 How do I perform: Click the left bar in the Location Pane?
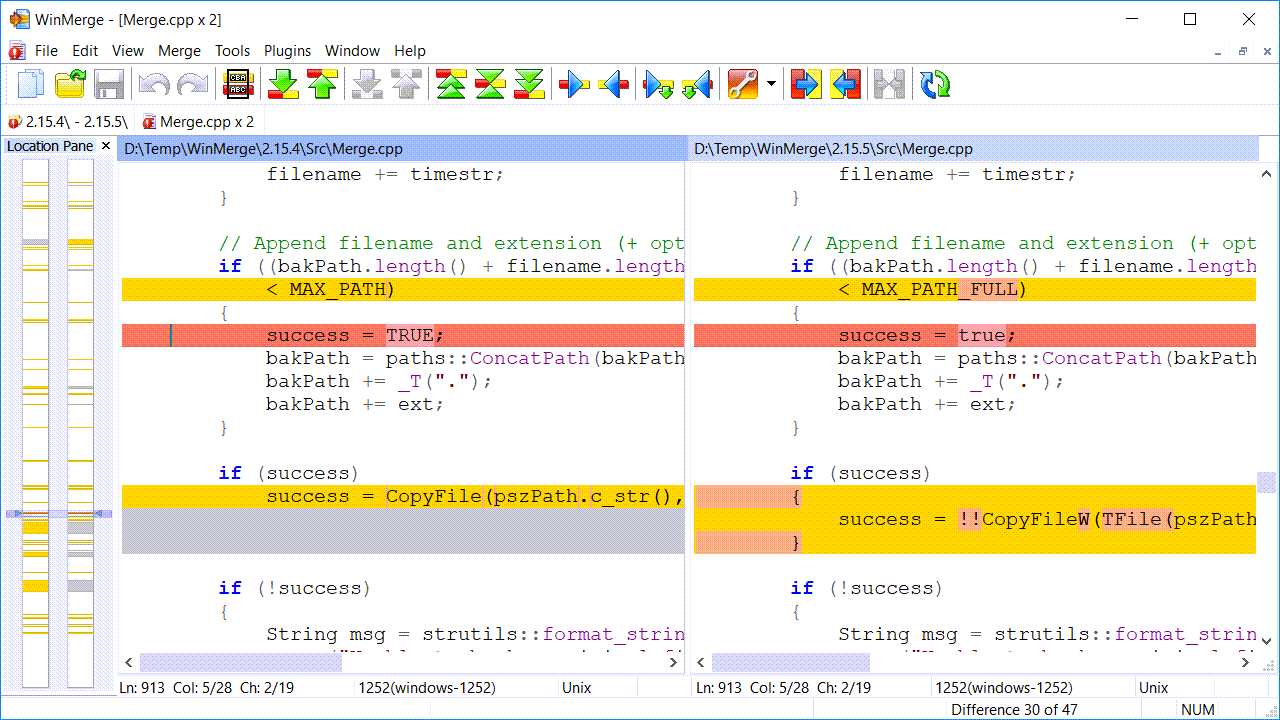[x=35, y=423]
